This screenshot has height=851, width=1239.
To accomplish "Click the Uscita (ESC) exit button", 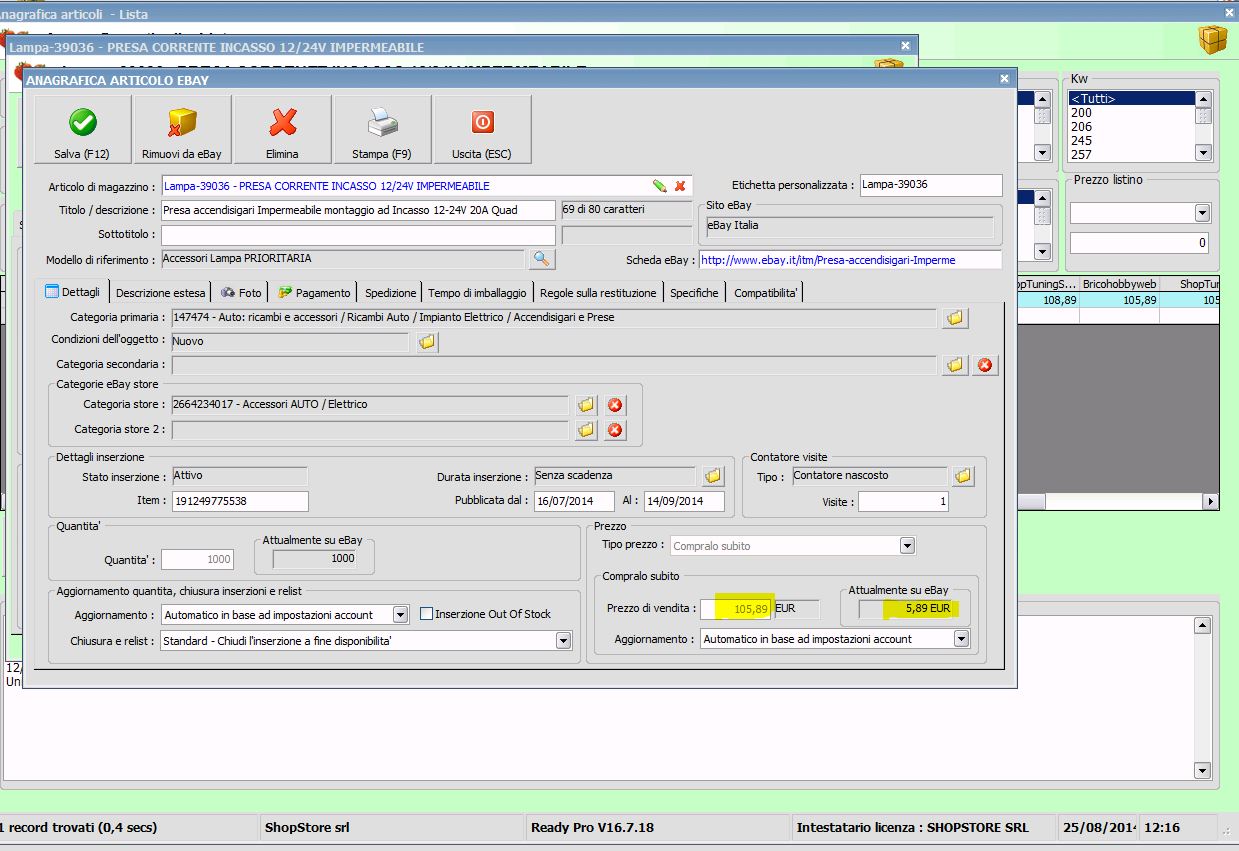I will click(x=482, y=130).
